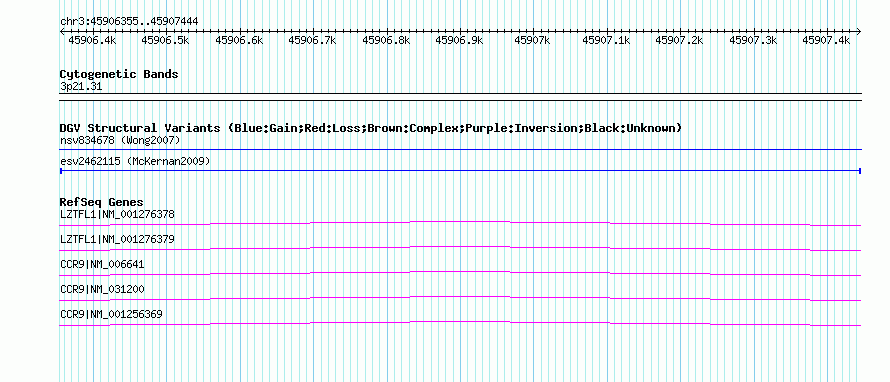Click the 45906.6k ruler tick label
Screen dimensions: 890x382
[239, 40]
